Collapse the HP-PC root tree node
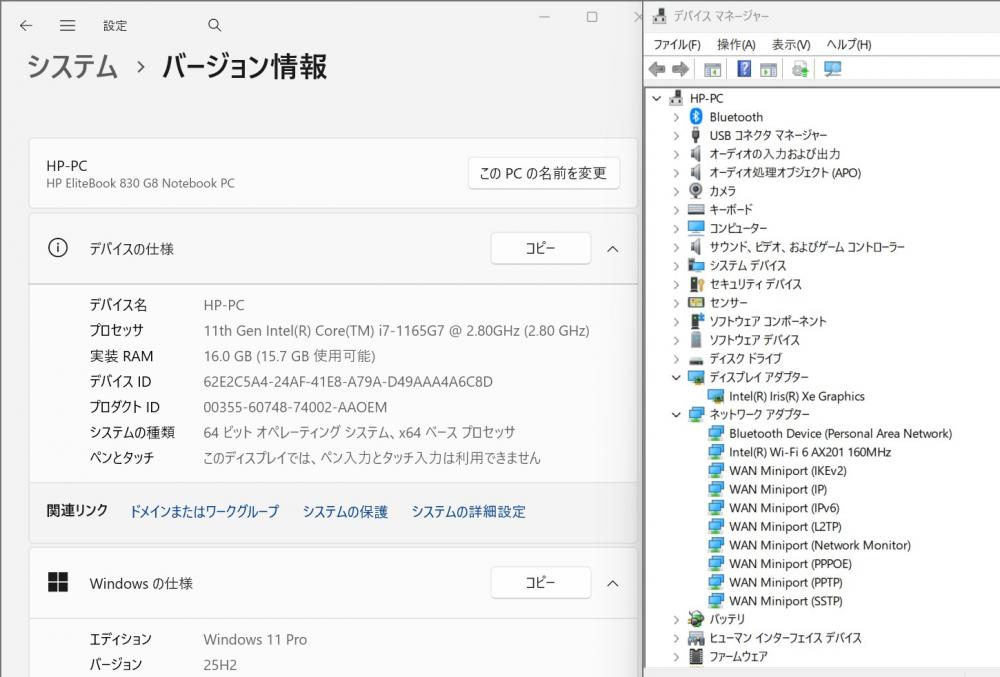Screen dimensions: 1000x677 (657, 98)
